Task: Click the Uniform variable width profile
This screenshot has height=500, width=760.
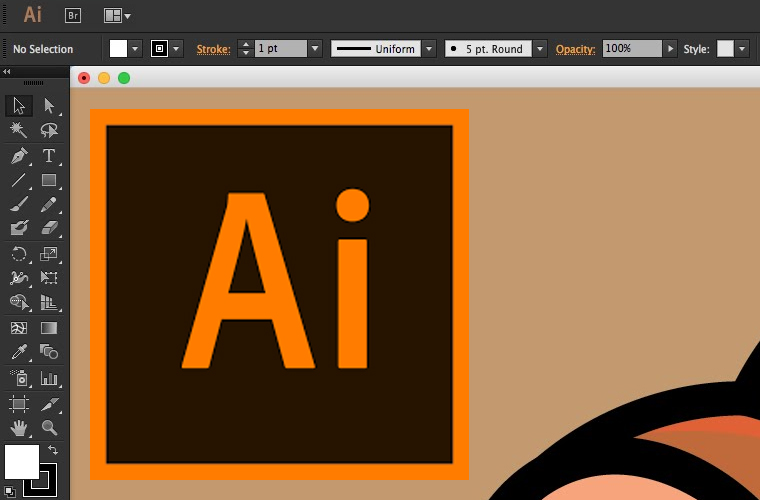Action: (x=376, y=48)
